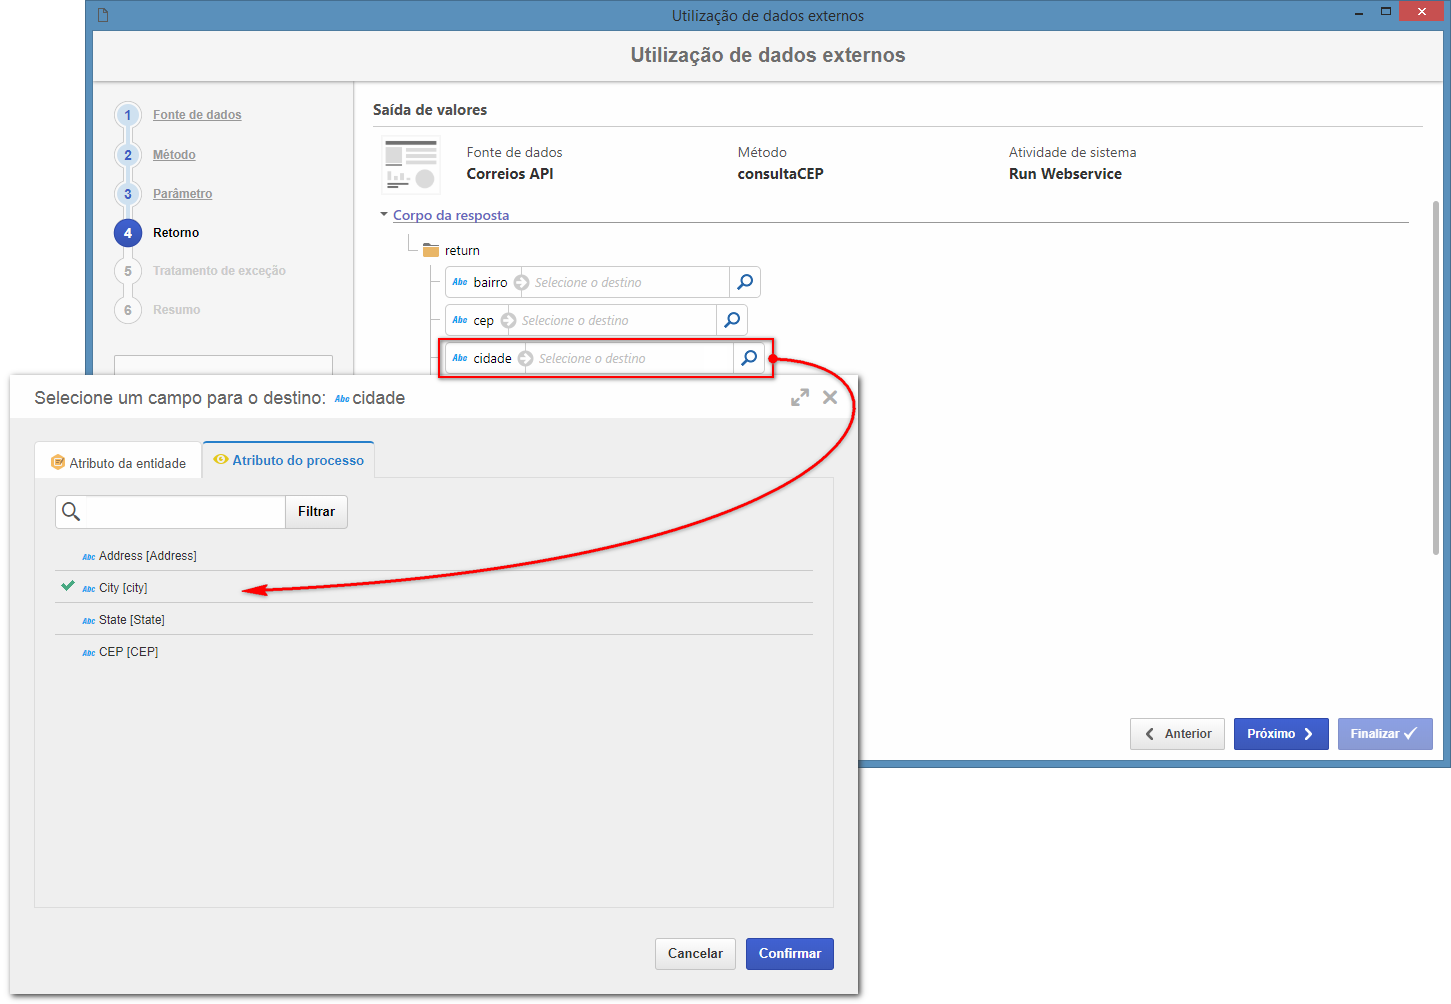Go back with Anterior button
1451x1004 pixels.
(1177, 734)
